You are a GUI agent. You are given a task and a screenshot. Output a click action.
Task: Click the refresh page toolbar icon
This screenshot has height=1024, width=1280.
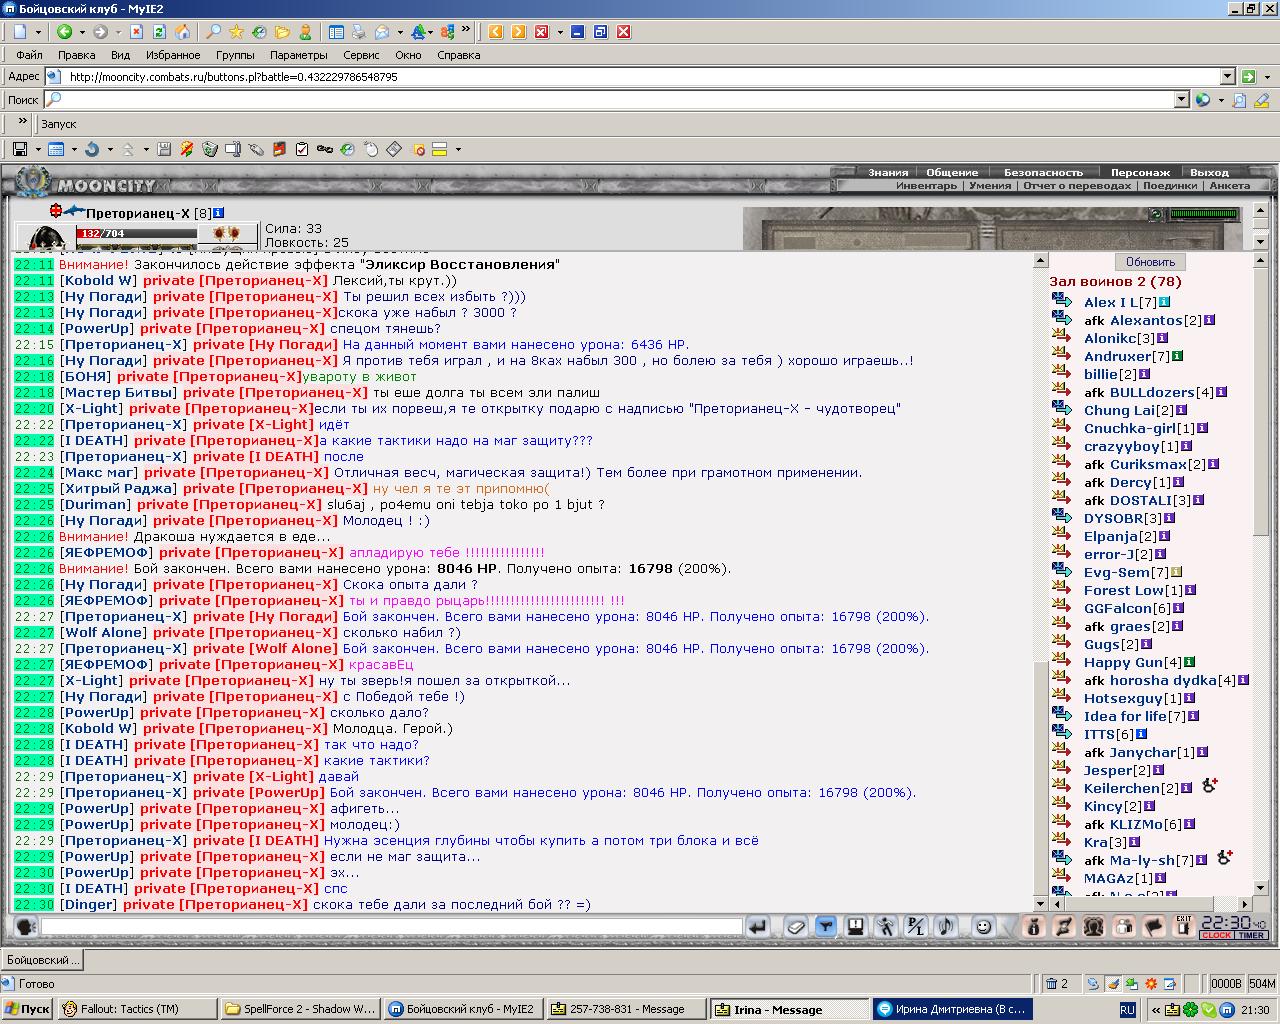tap(159, 32)
